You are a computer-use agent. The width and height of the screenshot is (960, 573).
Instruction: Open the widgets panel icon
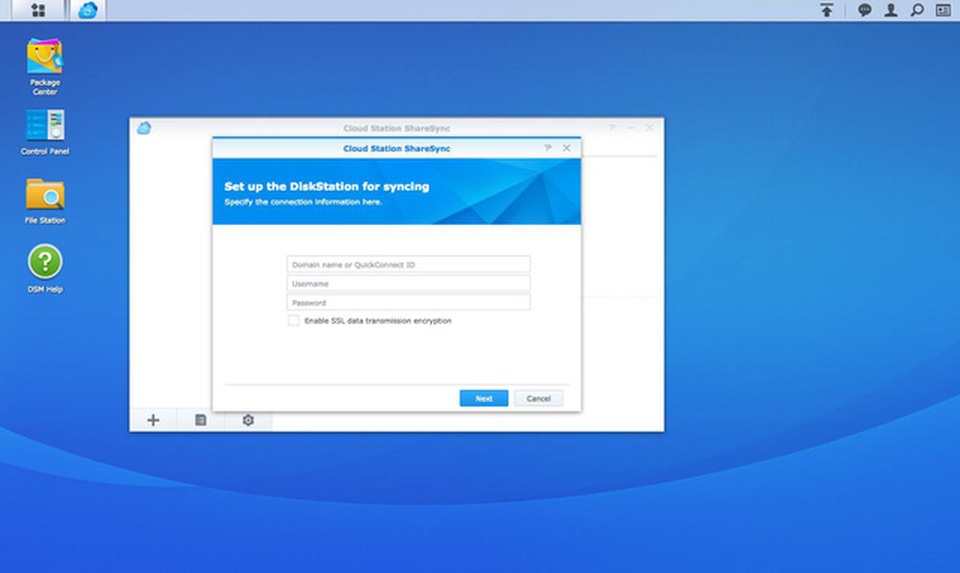coord(943,10)
